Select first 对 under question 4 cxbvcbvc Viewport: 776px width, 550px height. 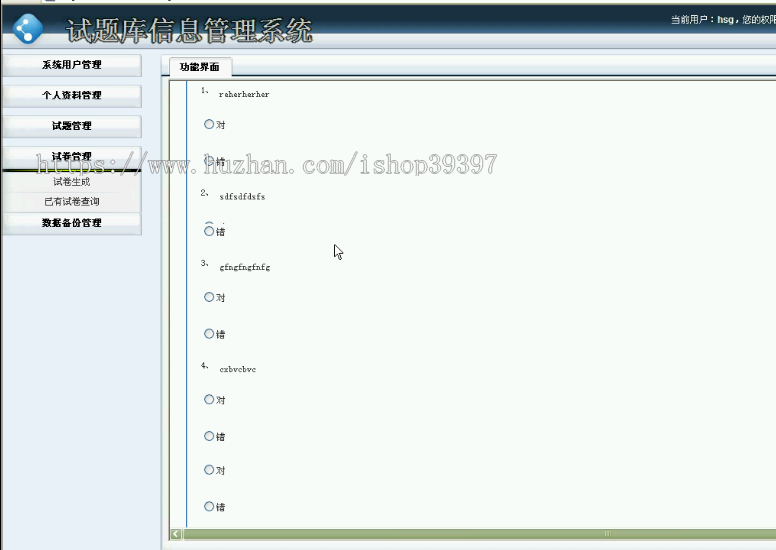tap(209, 400)
